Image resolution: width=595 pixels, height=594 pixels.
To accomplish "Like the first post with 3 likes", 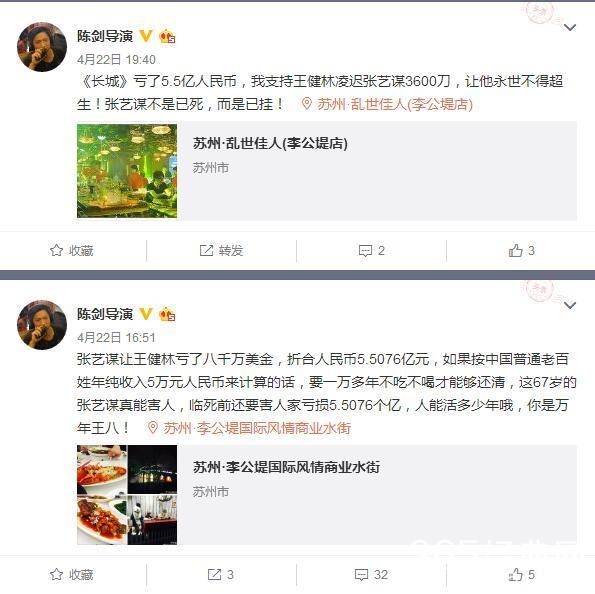I will [x=522, y=251].
